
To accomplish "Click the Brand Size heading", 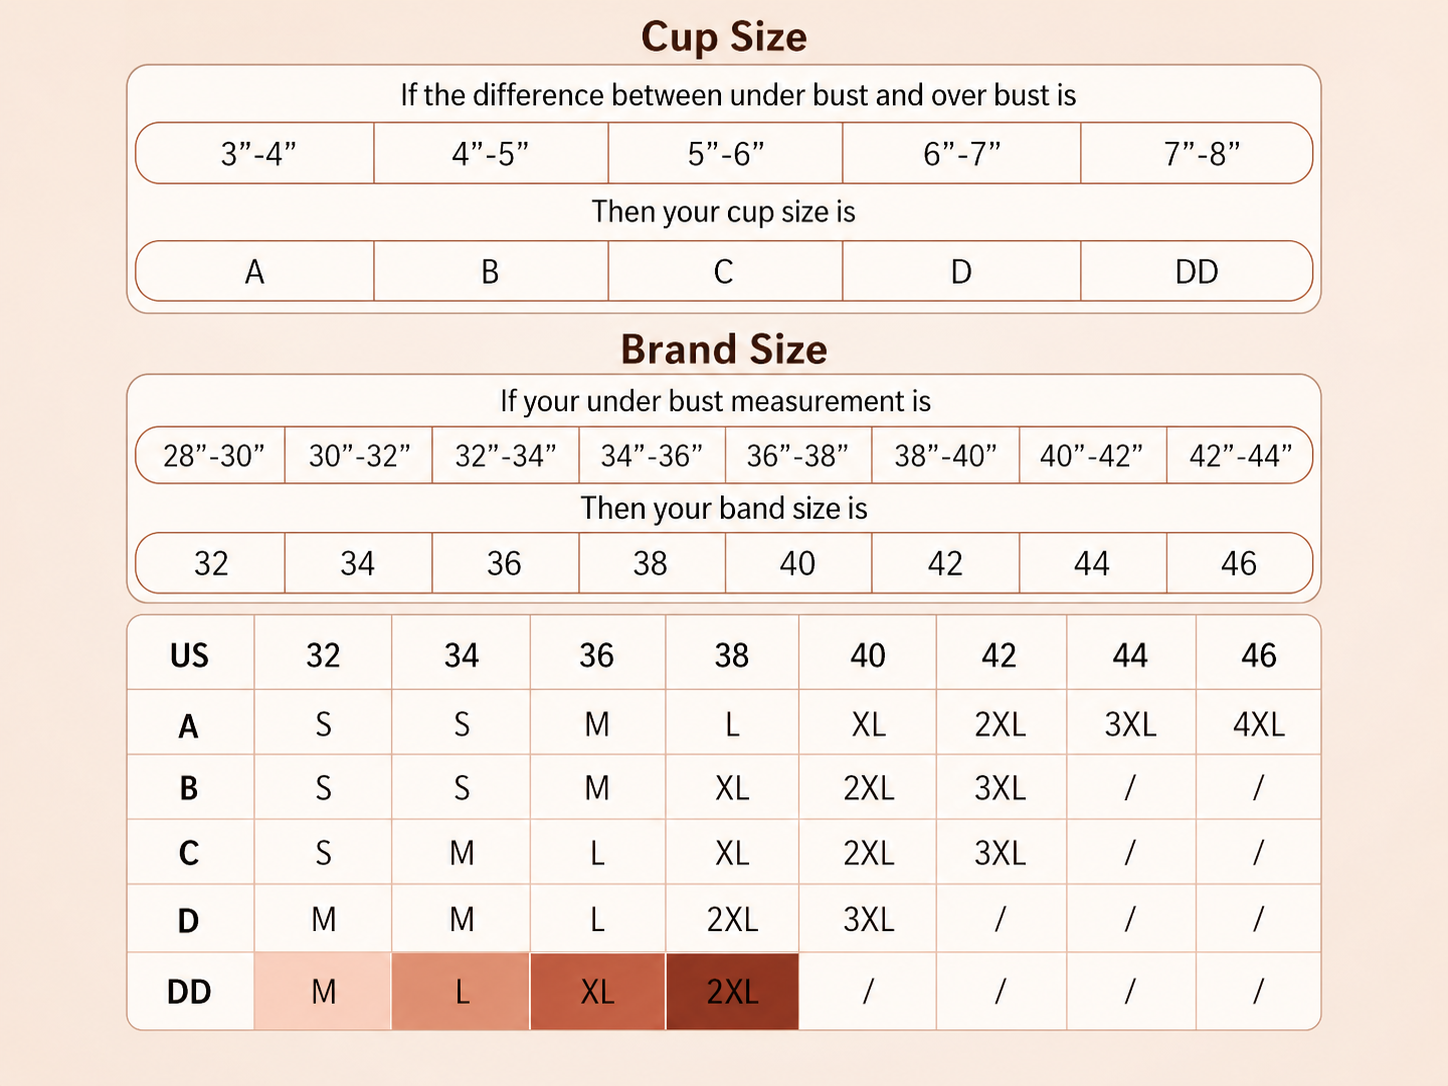I will 724,349.
